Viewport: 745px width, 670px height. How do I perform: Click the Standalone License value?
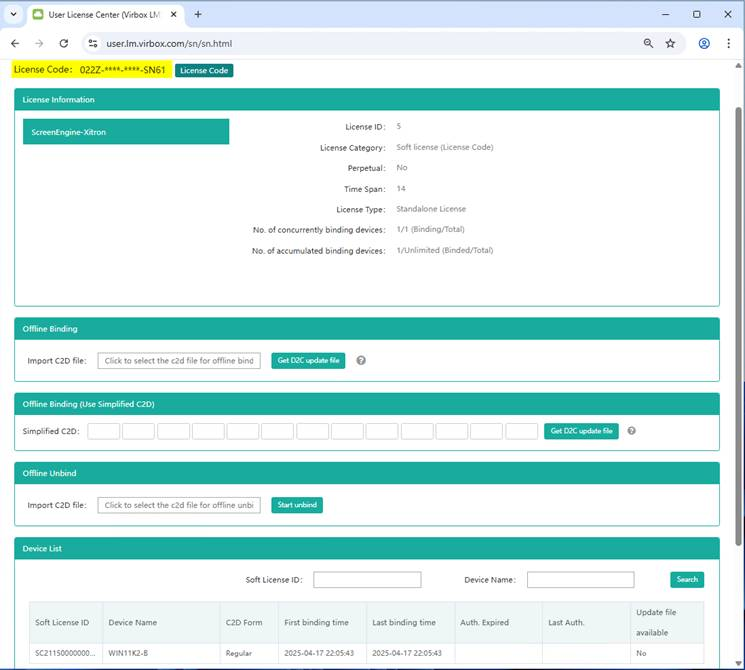(431, 209)
